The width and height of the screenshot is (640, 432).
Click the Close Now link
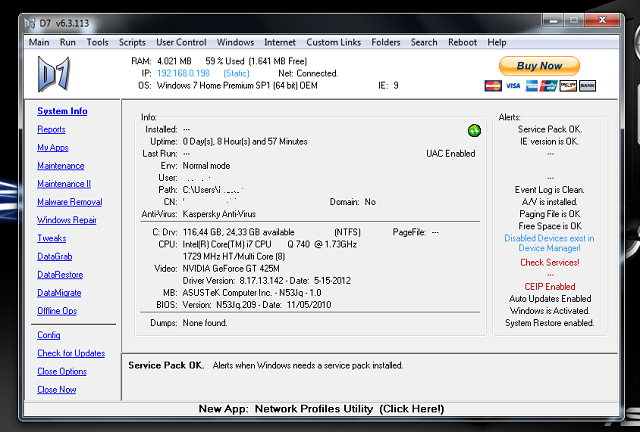pyautogui.click(x=56, y=390)
